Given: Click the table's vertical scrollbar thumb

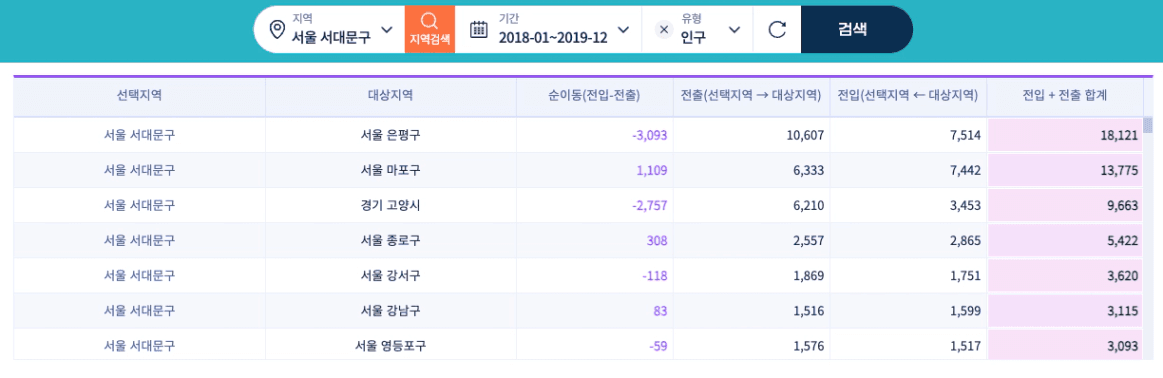Looking at the screenshot, I should (1148, 125).
